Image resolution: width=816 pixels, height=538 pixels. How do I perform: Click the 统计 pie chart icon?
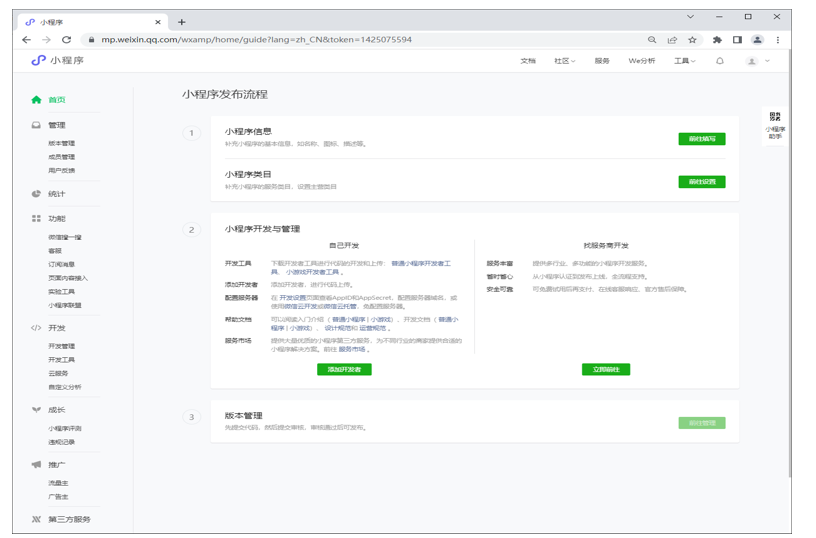click(36, 194)
